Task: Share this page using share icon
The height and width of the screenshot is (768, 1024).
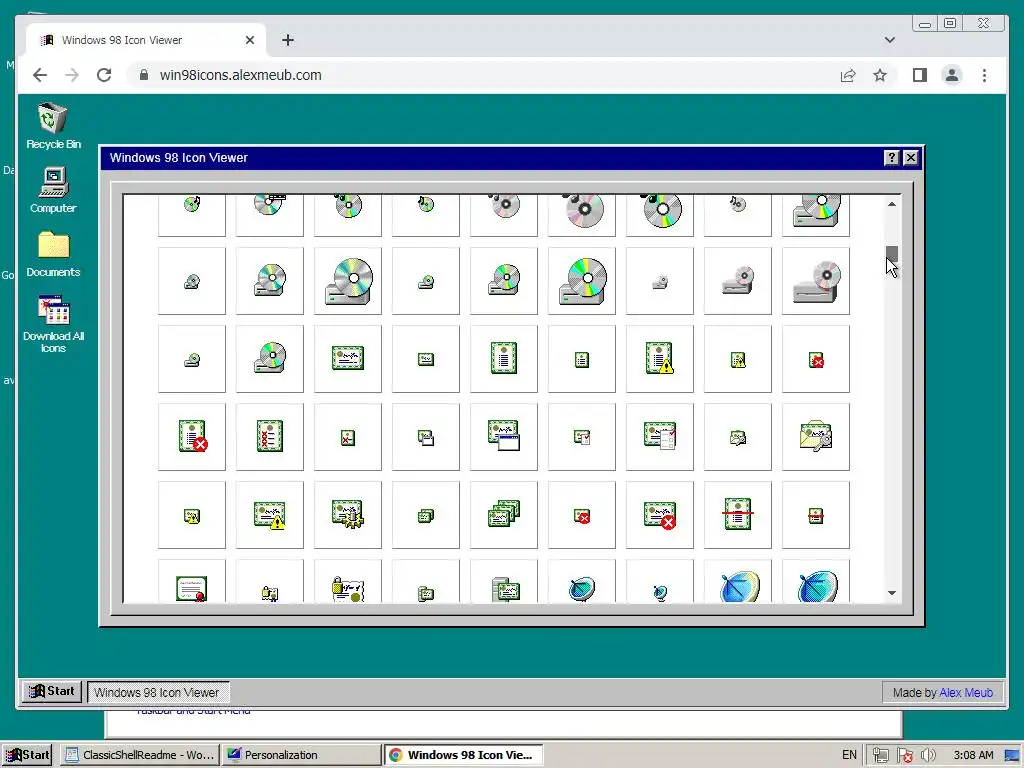Action: click(x=848, y=75)
